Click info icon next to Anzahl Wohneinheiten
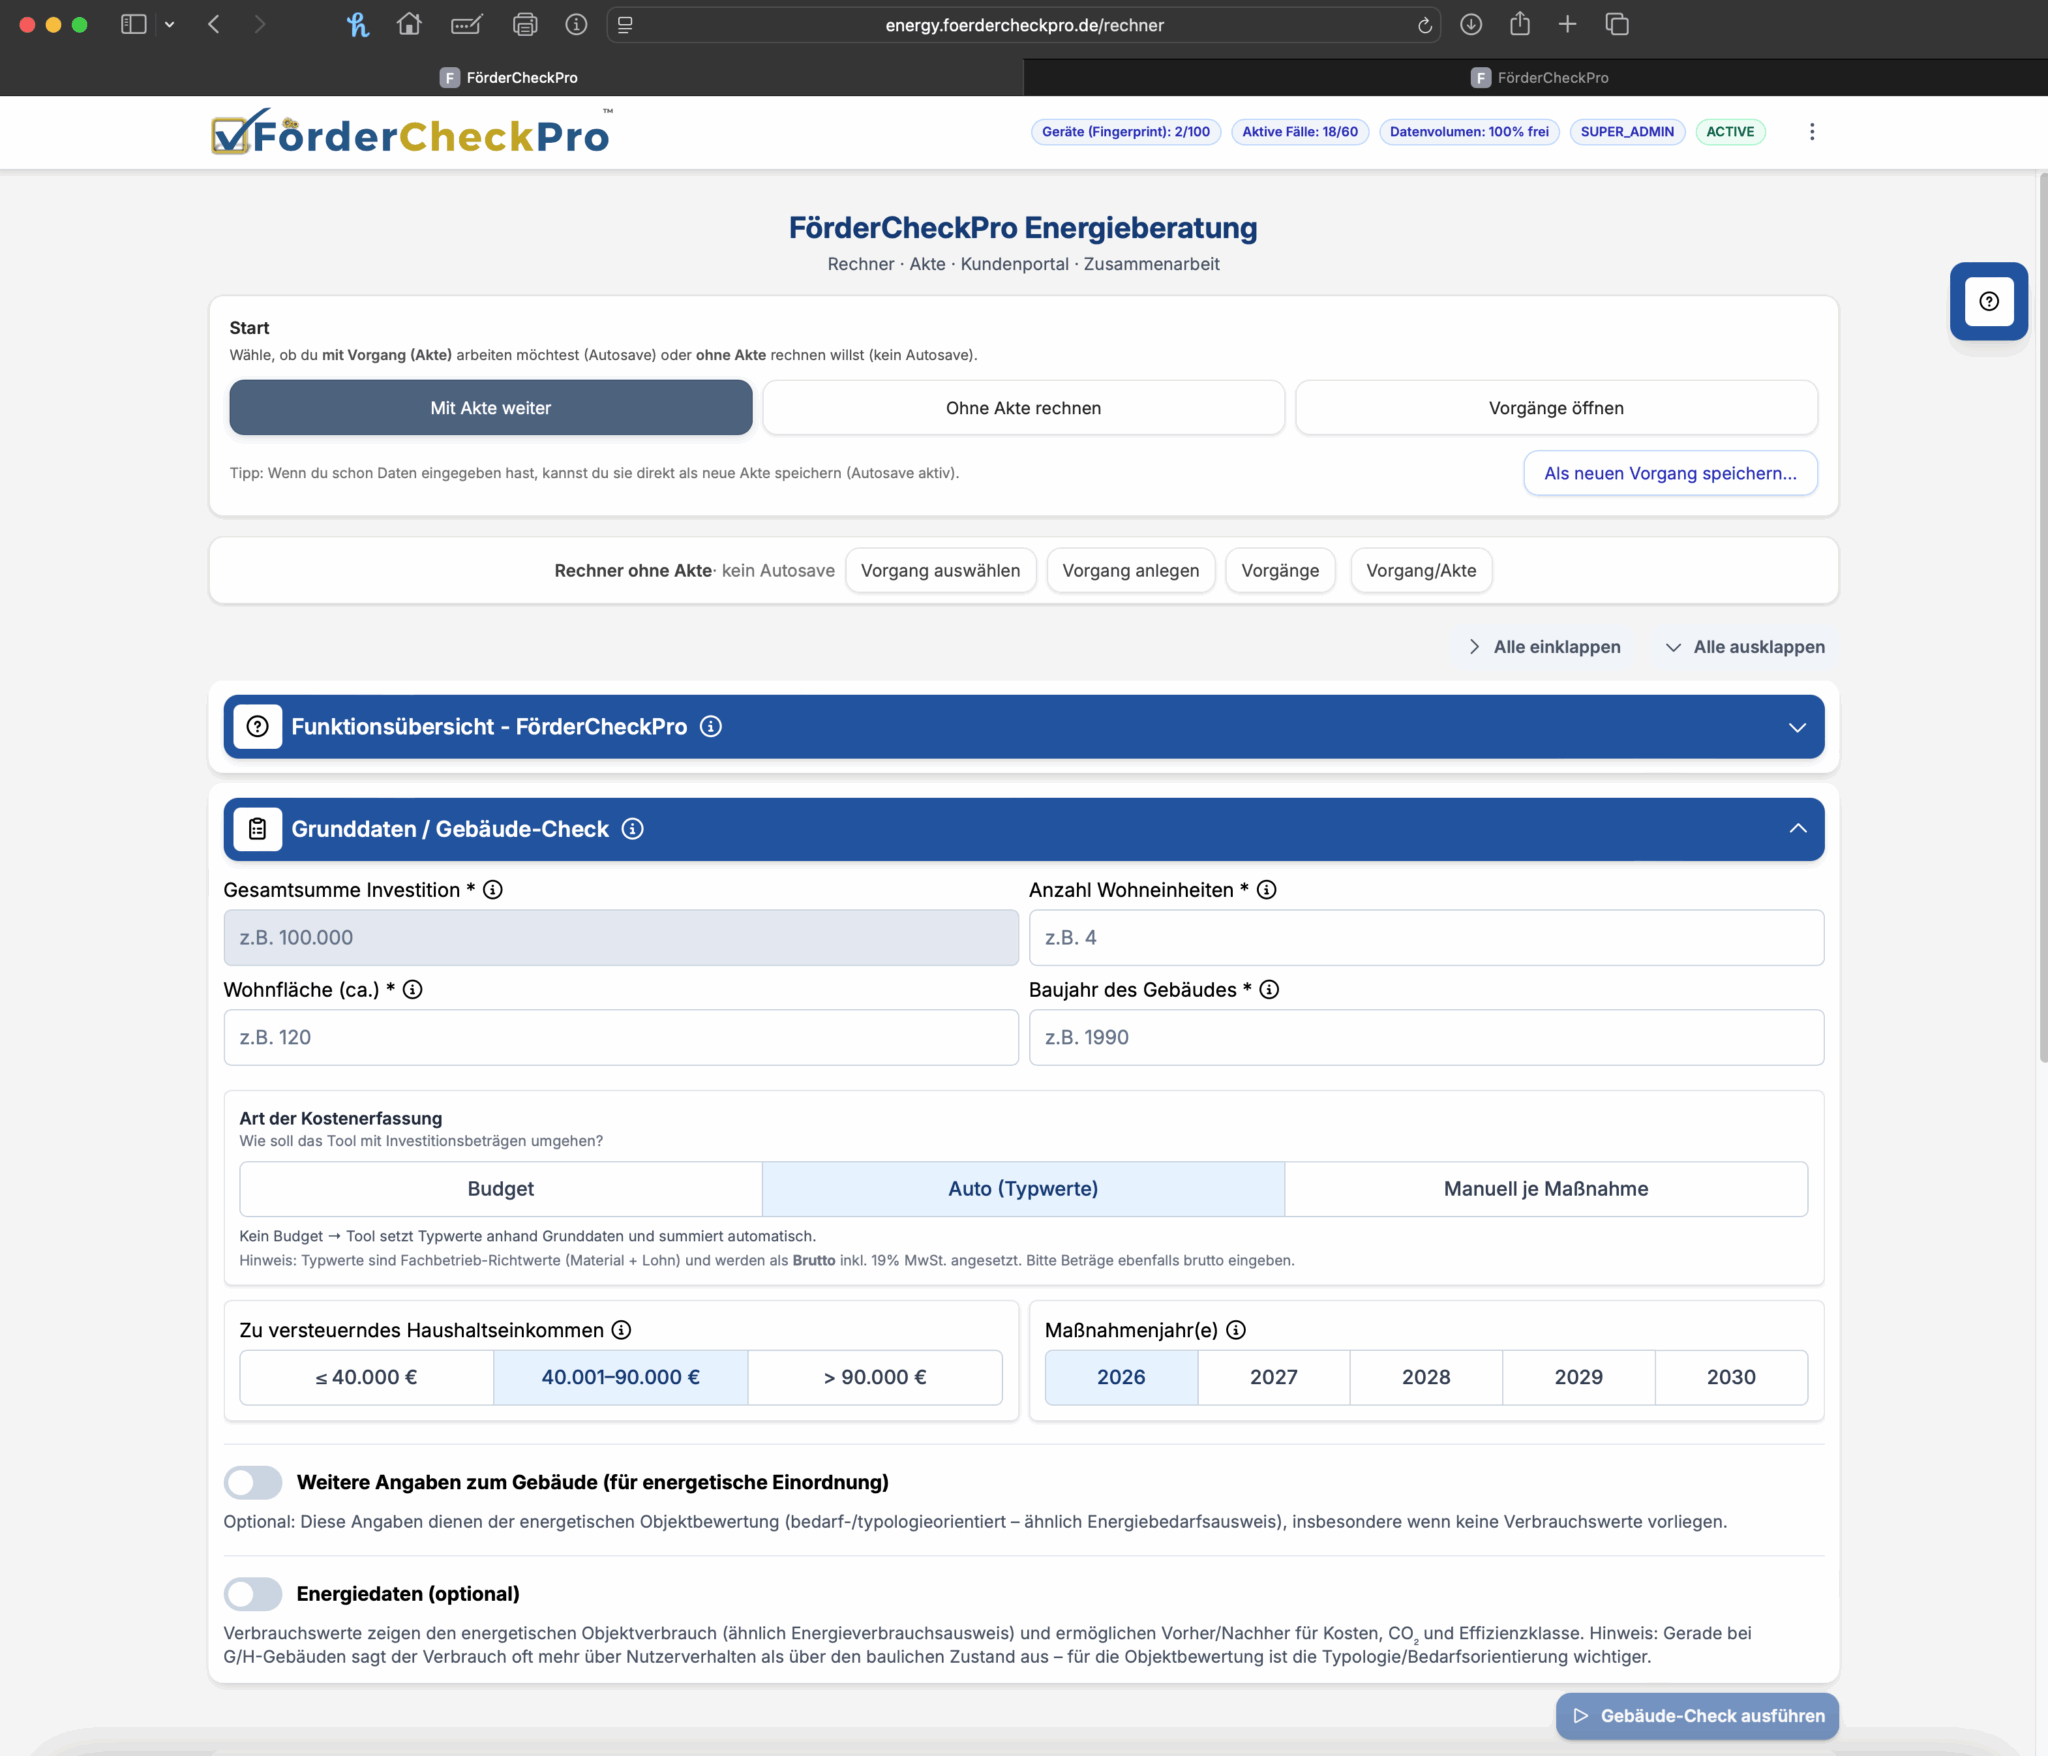 coord(1266,890)
